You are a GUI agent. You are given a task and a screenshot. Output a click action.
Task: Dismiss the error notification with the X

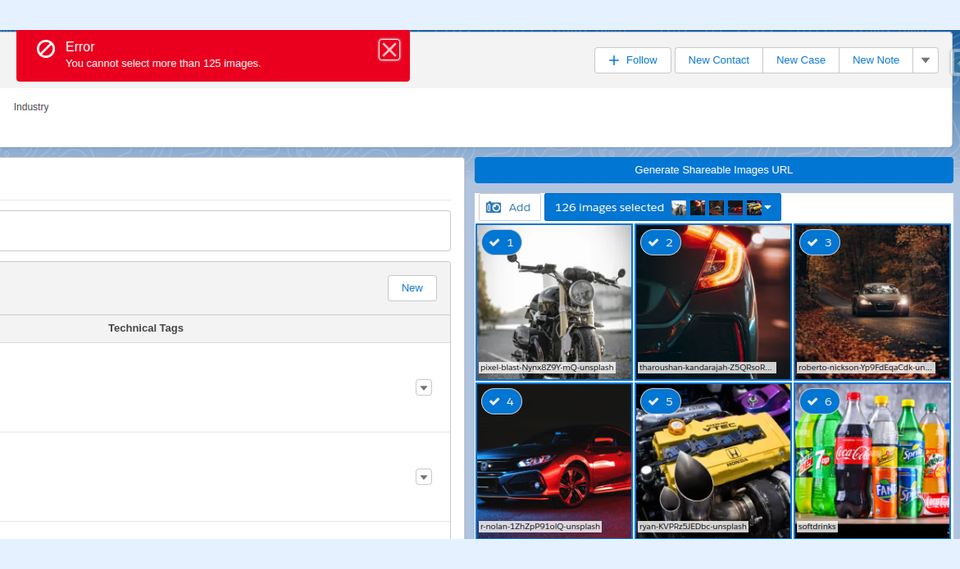click(x=389, y=50)
